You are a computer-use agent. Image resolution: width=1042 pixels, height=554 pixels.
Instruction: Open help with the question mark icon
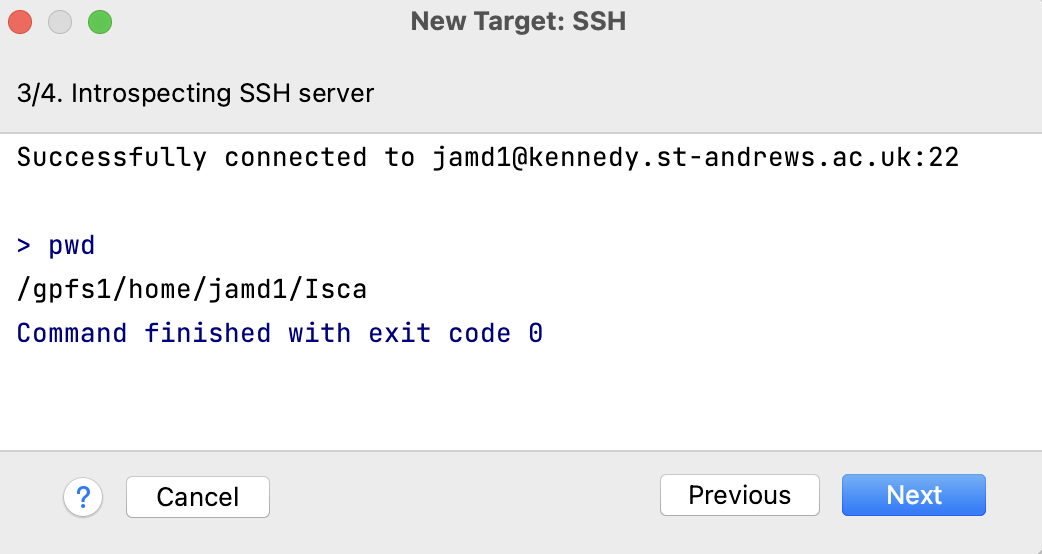(83, 497)
